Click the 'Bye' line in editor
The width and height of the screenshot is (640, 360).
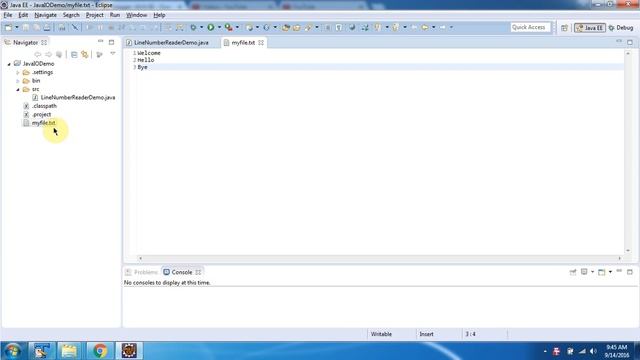(x=142, y=67)
